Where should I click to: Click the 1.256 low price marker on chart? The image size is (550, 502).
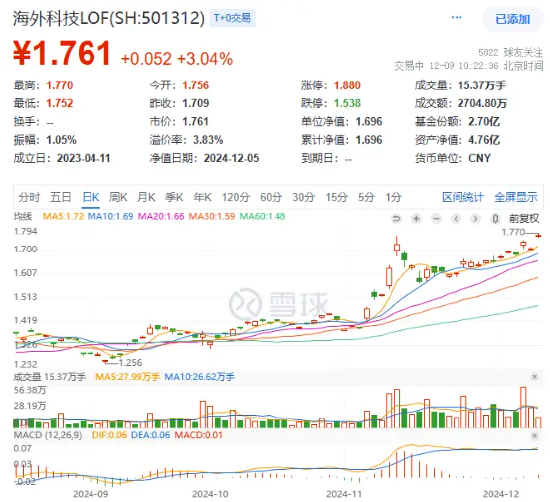pyautogui.click(x=130, y=362)
